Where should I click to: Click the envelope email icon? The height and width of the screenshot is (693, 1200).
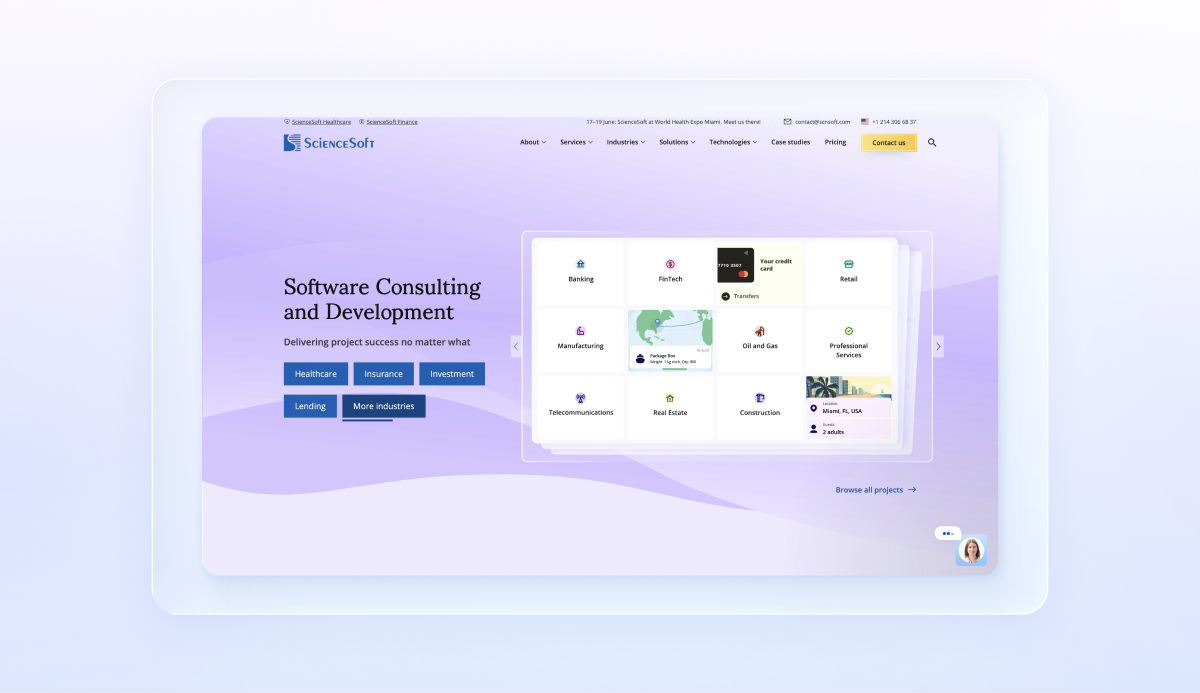click(787, 122)
